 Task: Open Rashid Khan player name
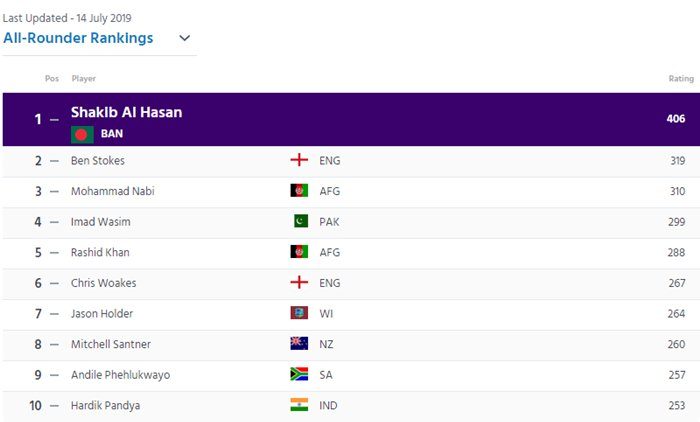[100, 252]
